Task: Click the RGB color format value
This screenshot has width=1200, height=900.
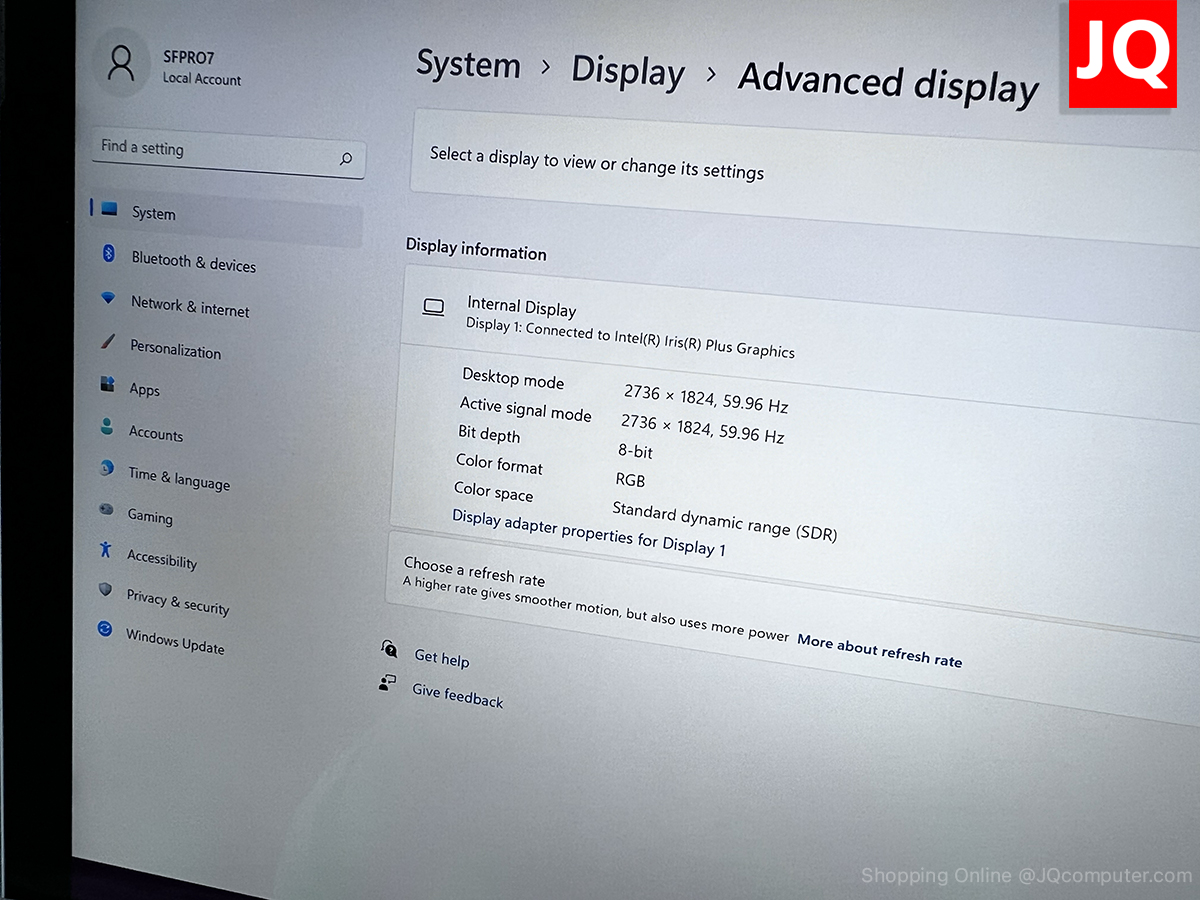Action: tap(630, 480)
